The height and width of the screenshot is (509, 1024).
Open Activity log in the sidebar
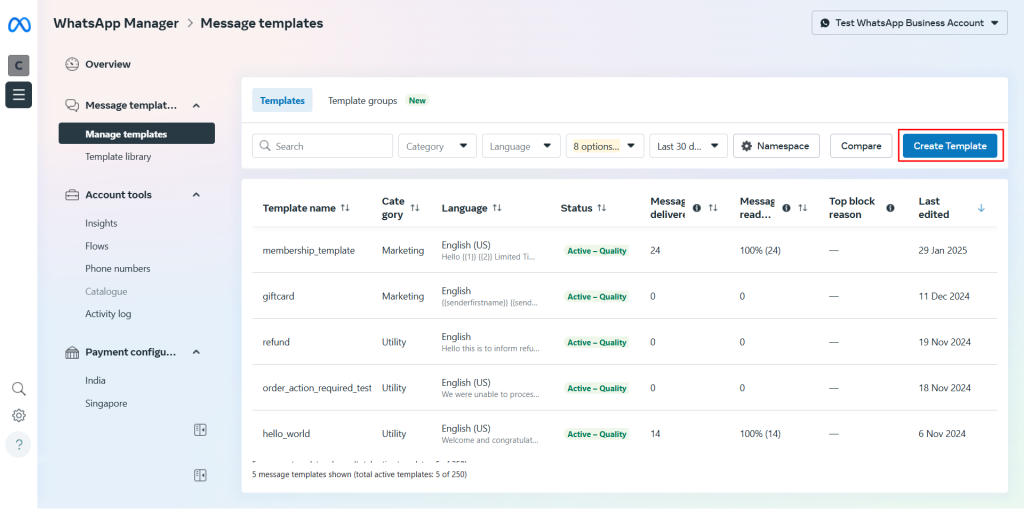108,314
